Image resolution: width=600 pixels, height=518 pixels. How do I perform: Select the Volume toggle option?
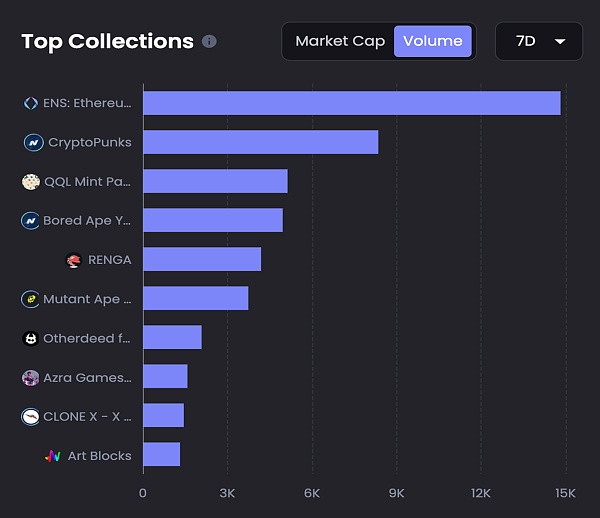pos(432,41)
